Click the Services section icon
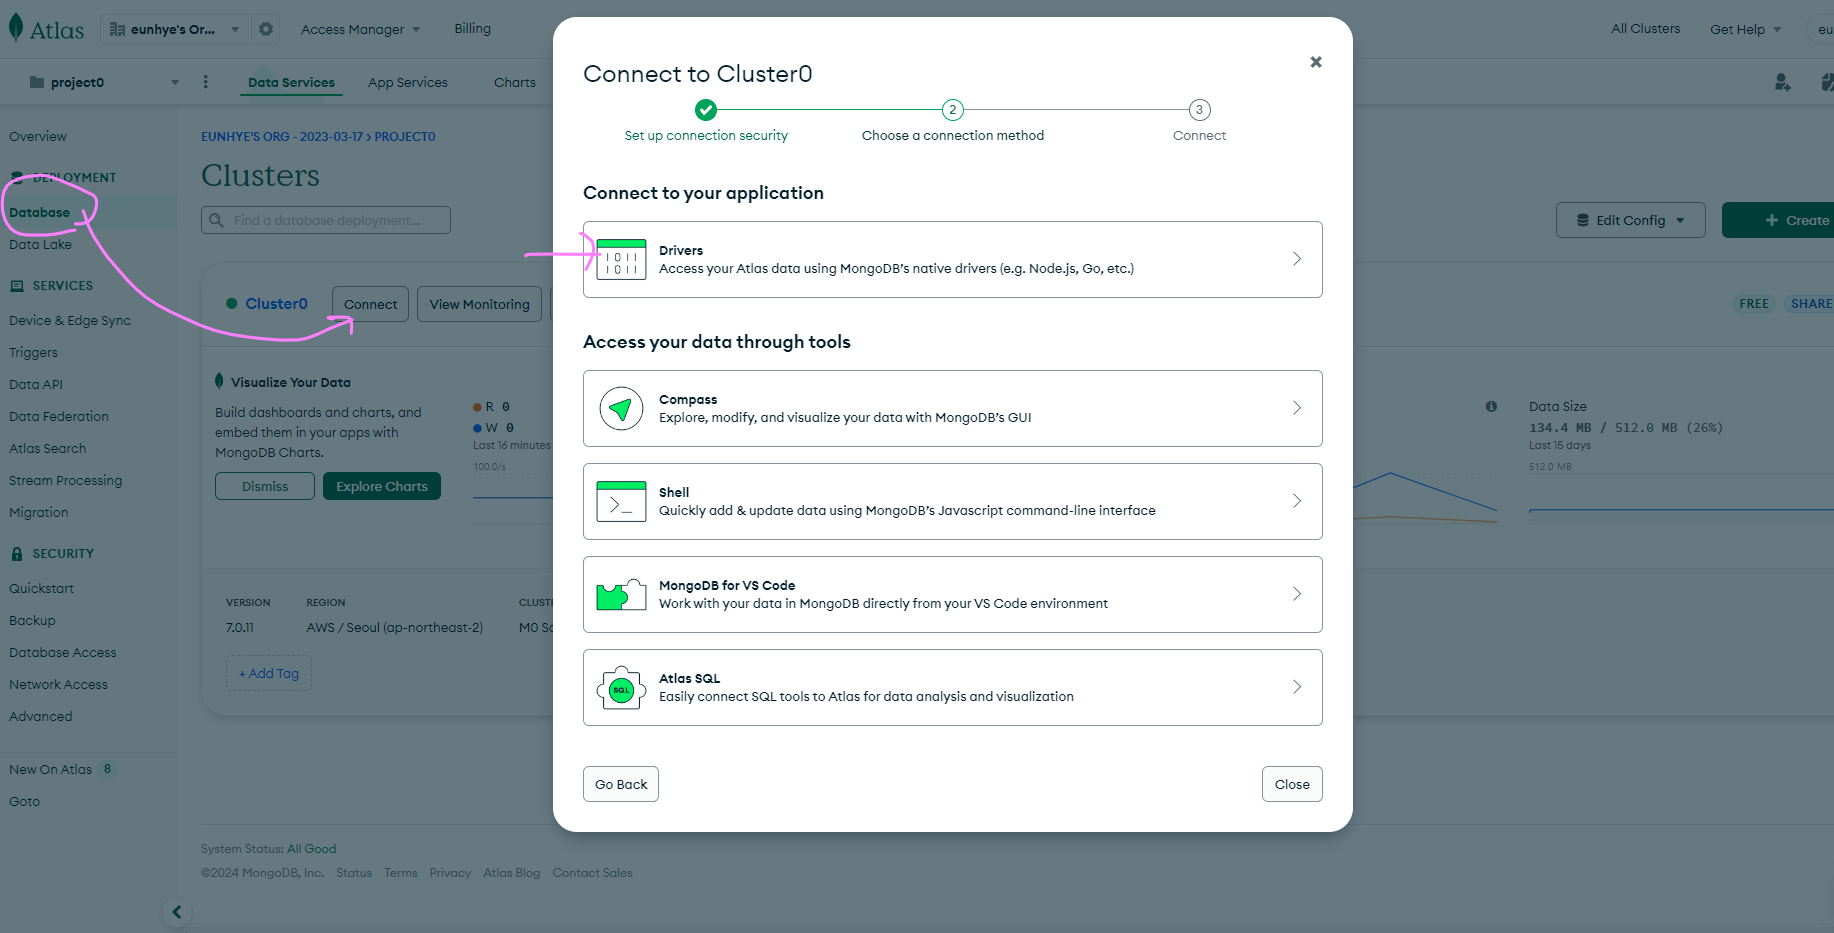Screen dimensions: 1834x933 tap(17, 286)
